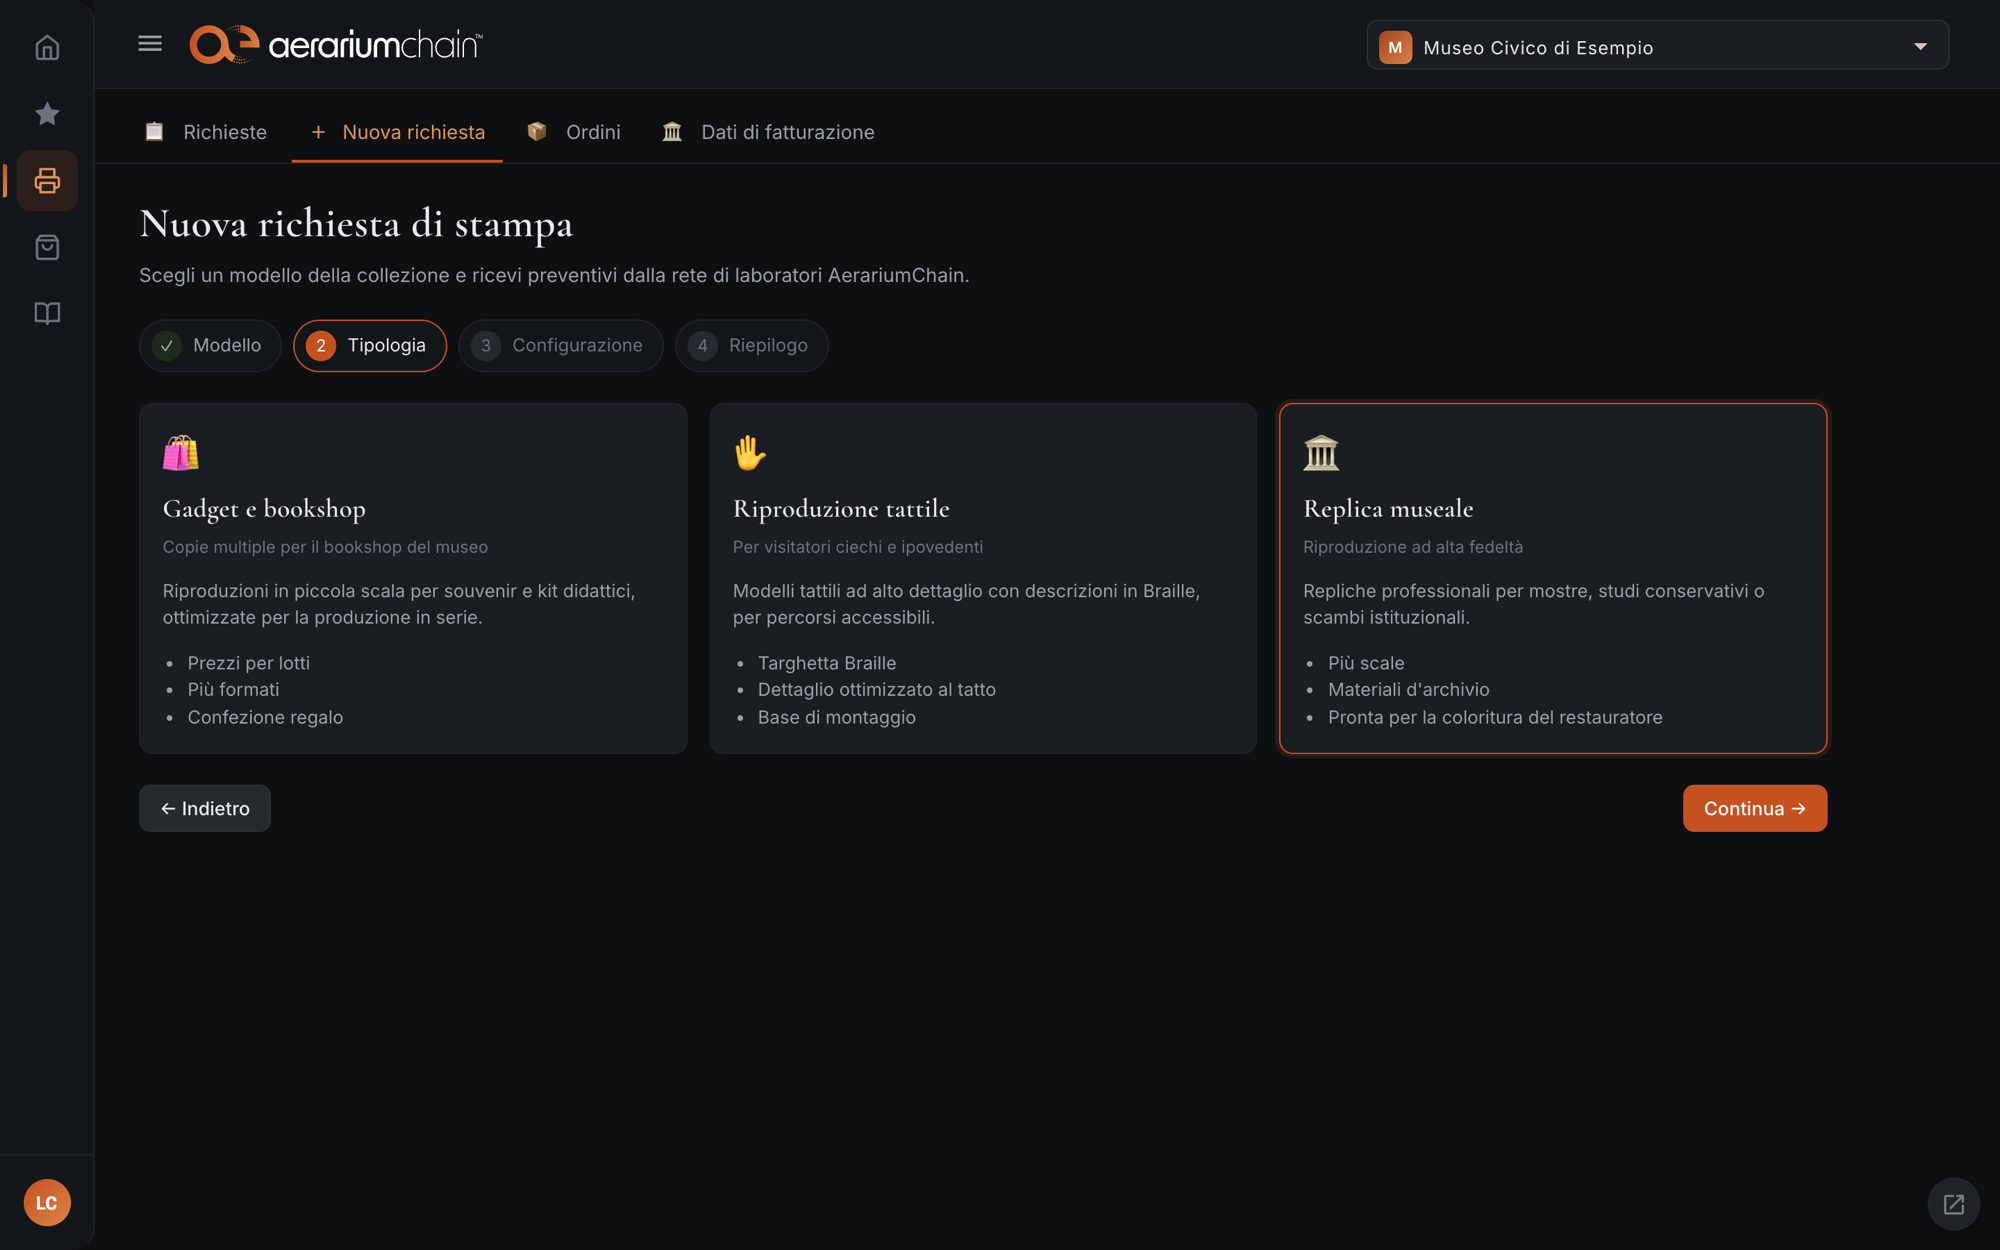Select the Configurazione step 3 pill

point(561,346)
